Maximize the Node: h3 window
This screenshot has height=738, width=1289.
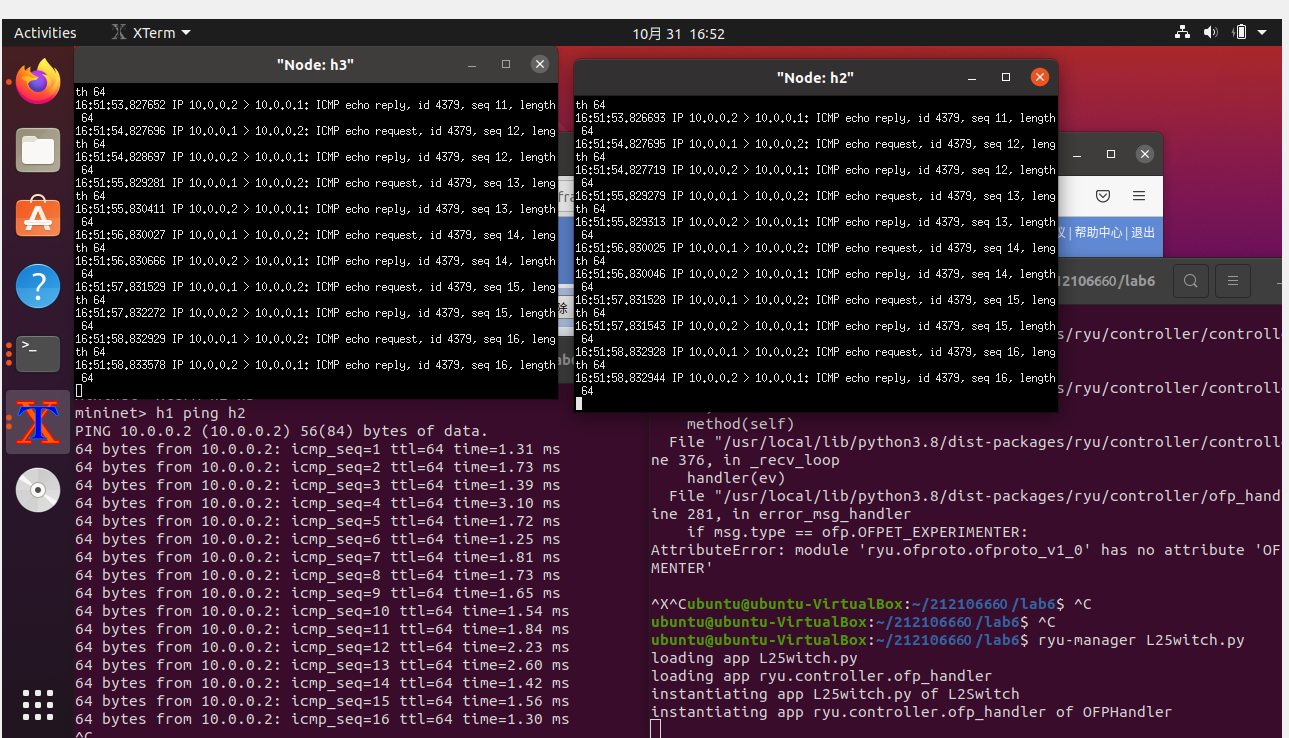pos(506,64)
